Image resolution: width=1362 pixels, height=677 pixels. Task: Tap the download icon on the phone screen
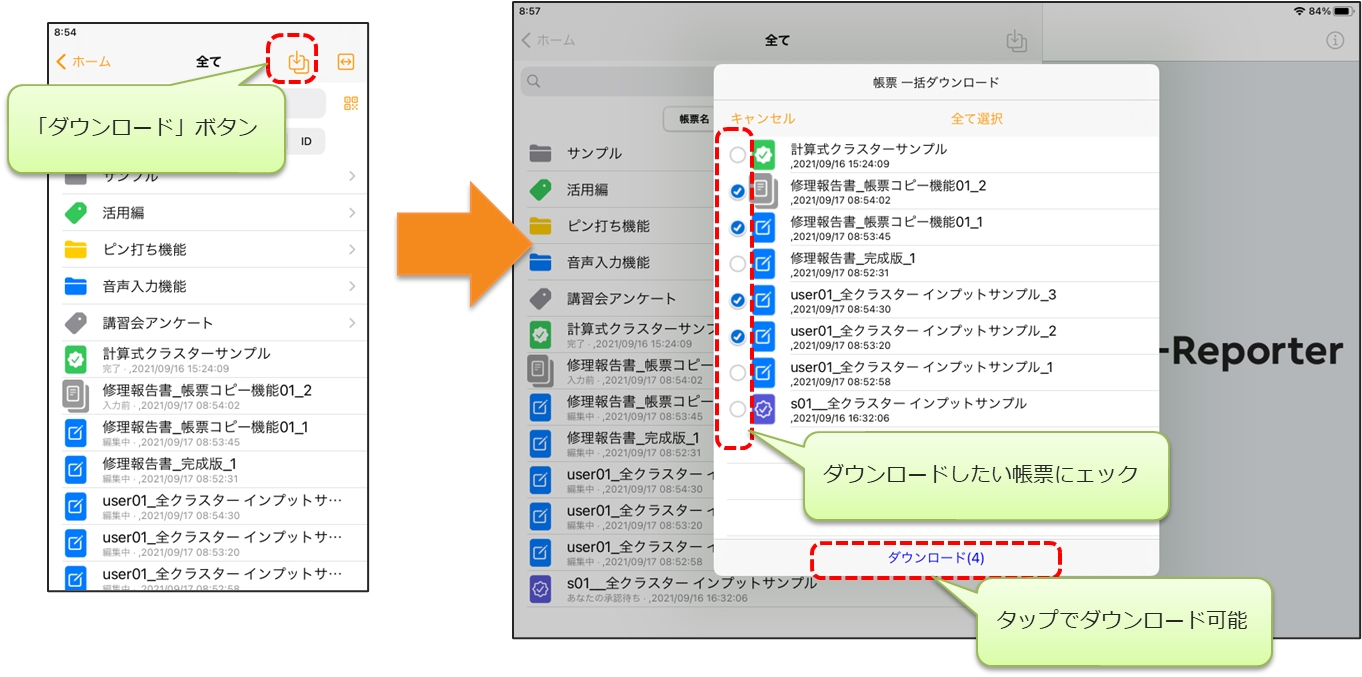297,62
